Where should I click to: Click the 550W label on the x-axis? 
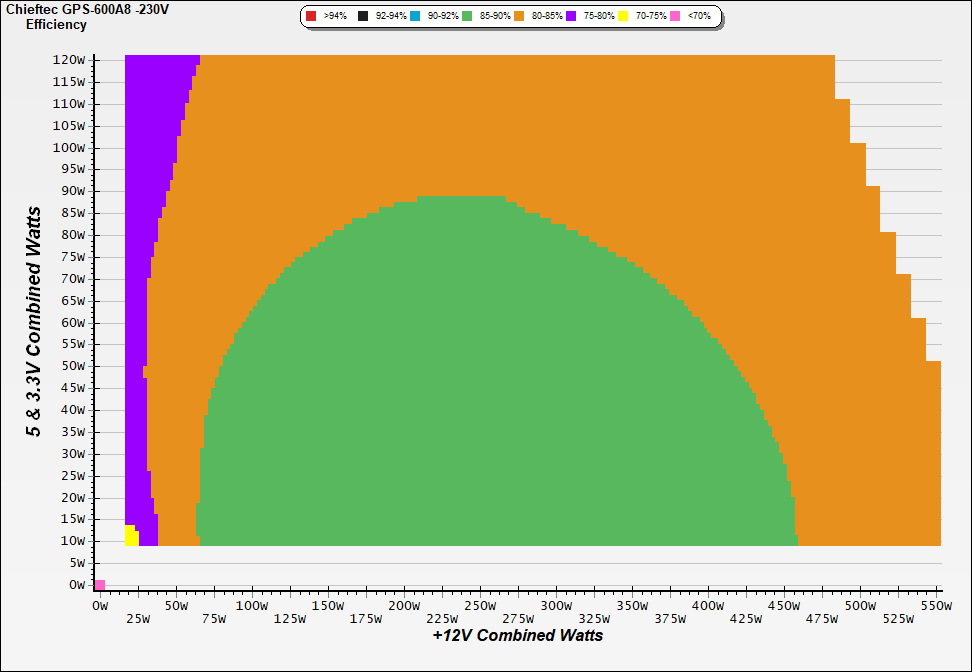tap(935, 606)
